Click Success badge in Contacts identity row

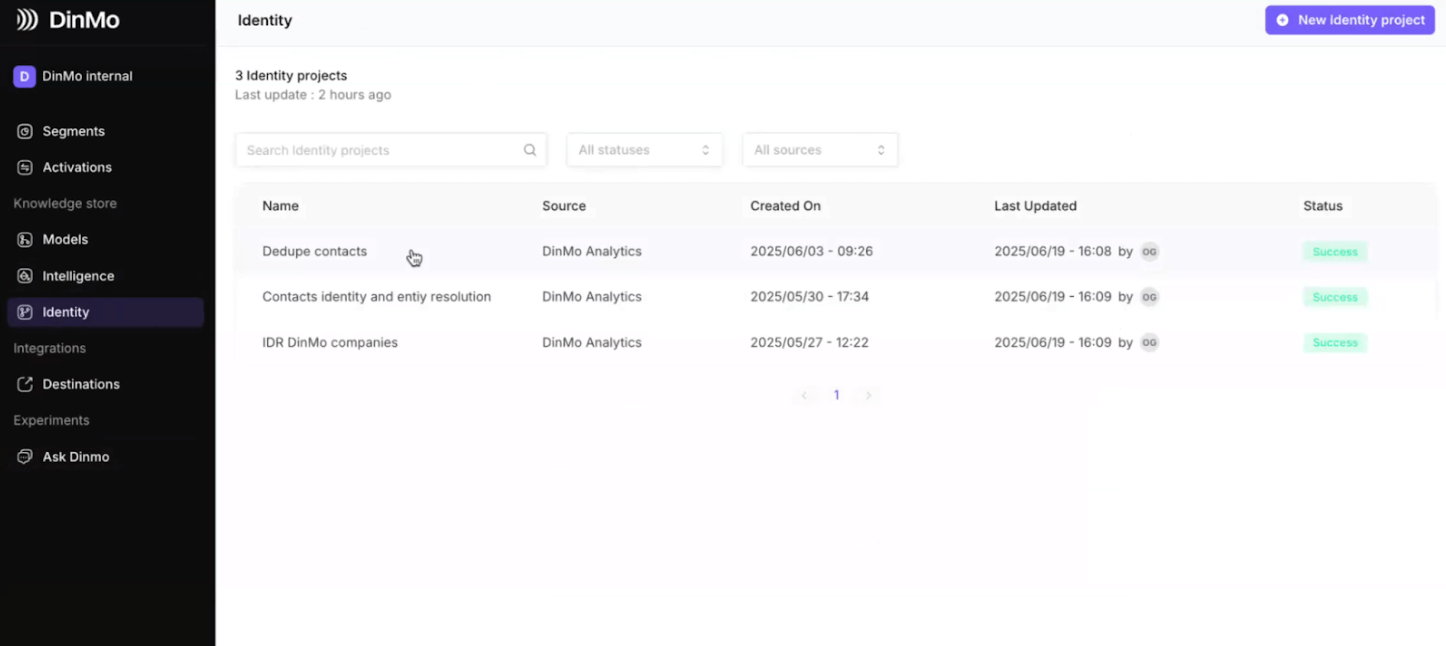pyautogui.click(x=1335, y=297)
